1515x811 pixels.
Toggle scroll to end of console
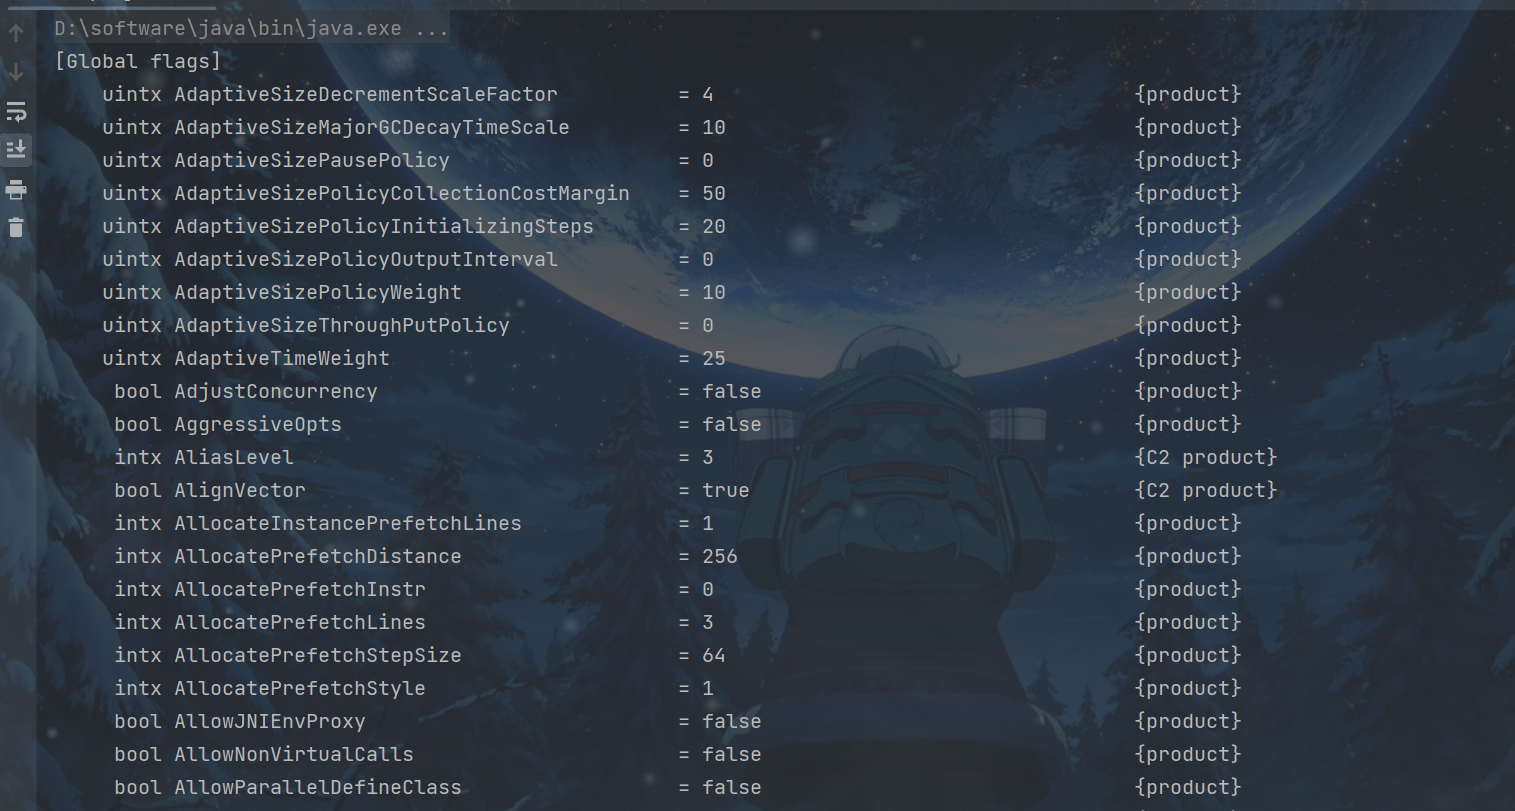16,150
